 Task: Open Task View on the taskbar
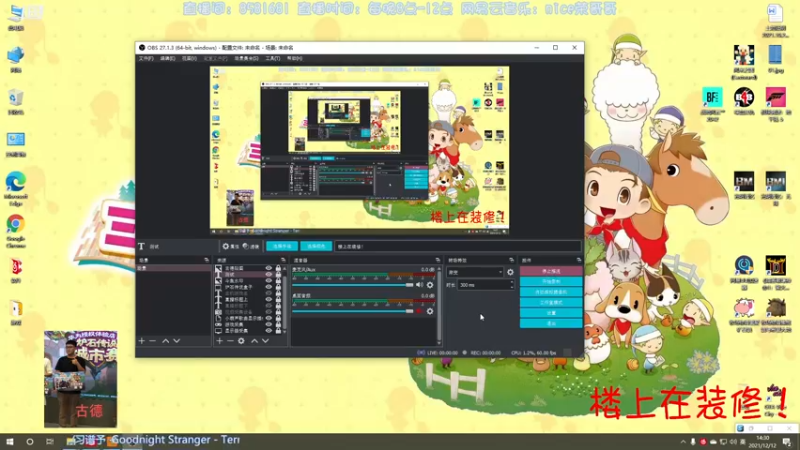[x=49, y=442]
